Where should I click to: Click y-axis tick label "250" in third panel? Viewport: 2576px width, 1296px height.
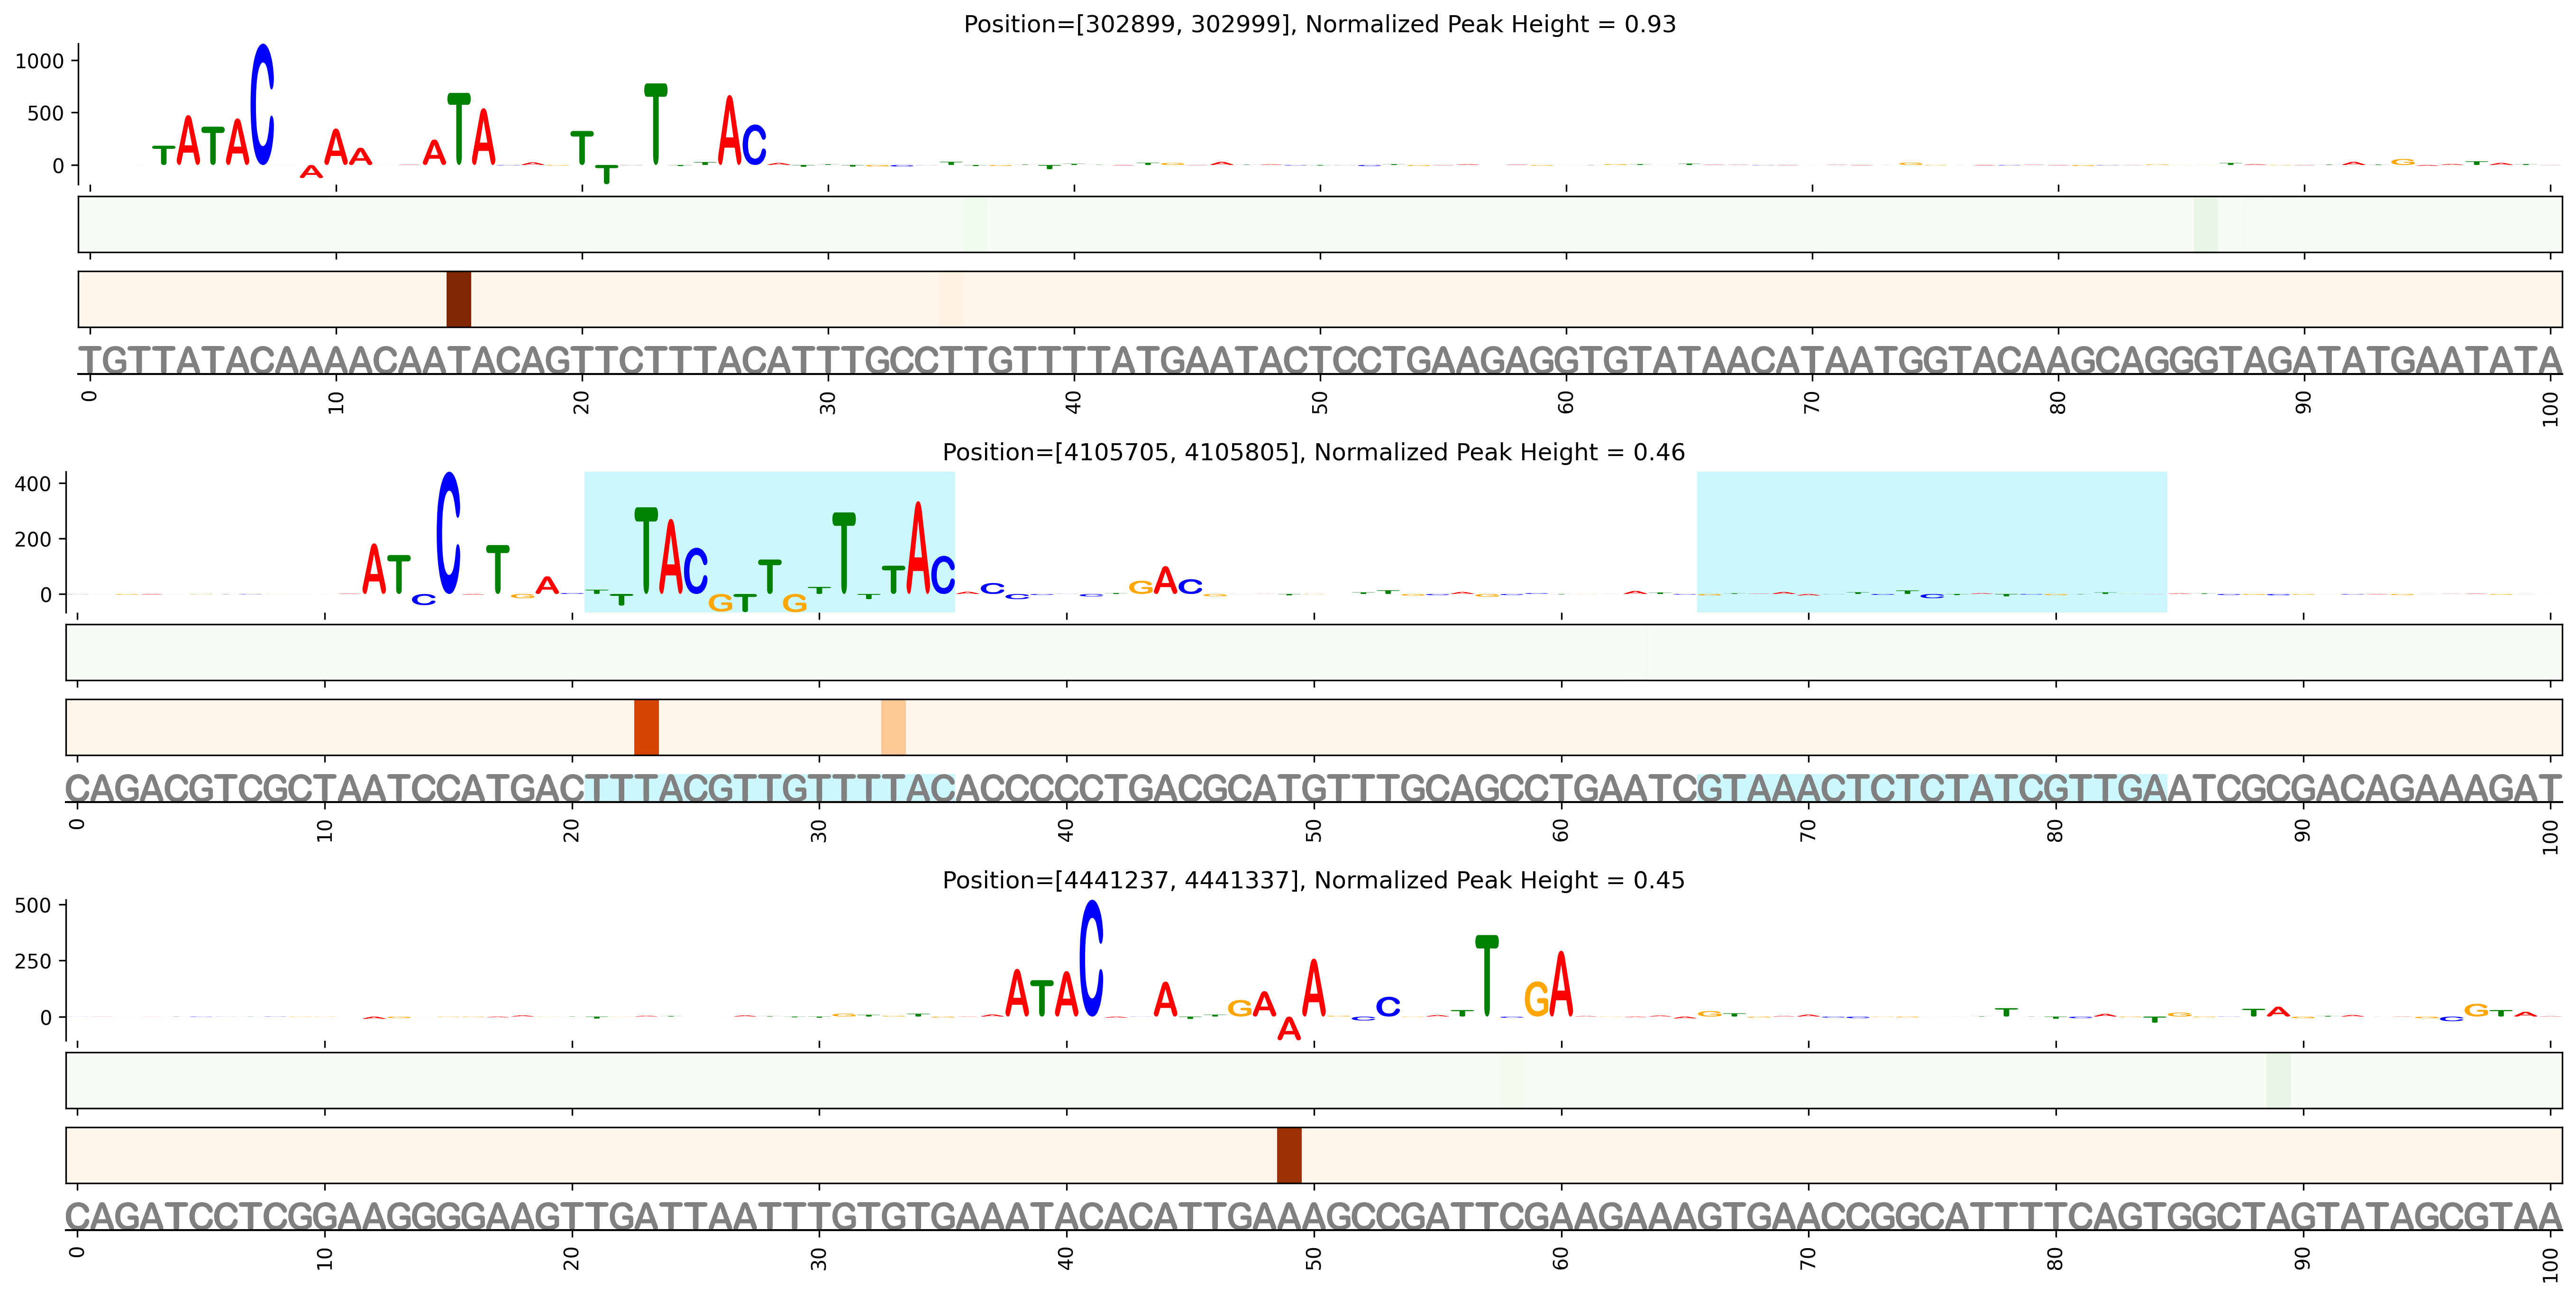point(33,961)
